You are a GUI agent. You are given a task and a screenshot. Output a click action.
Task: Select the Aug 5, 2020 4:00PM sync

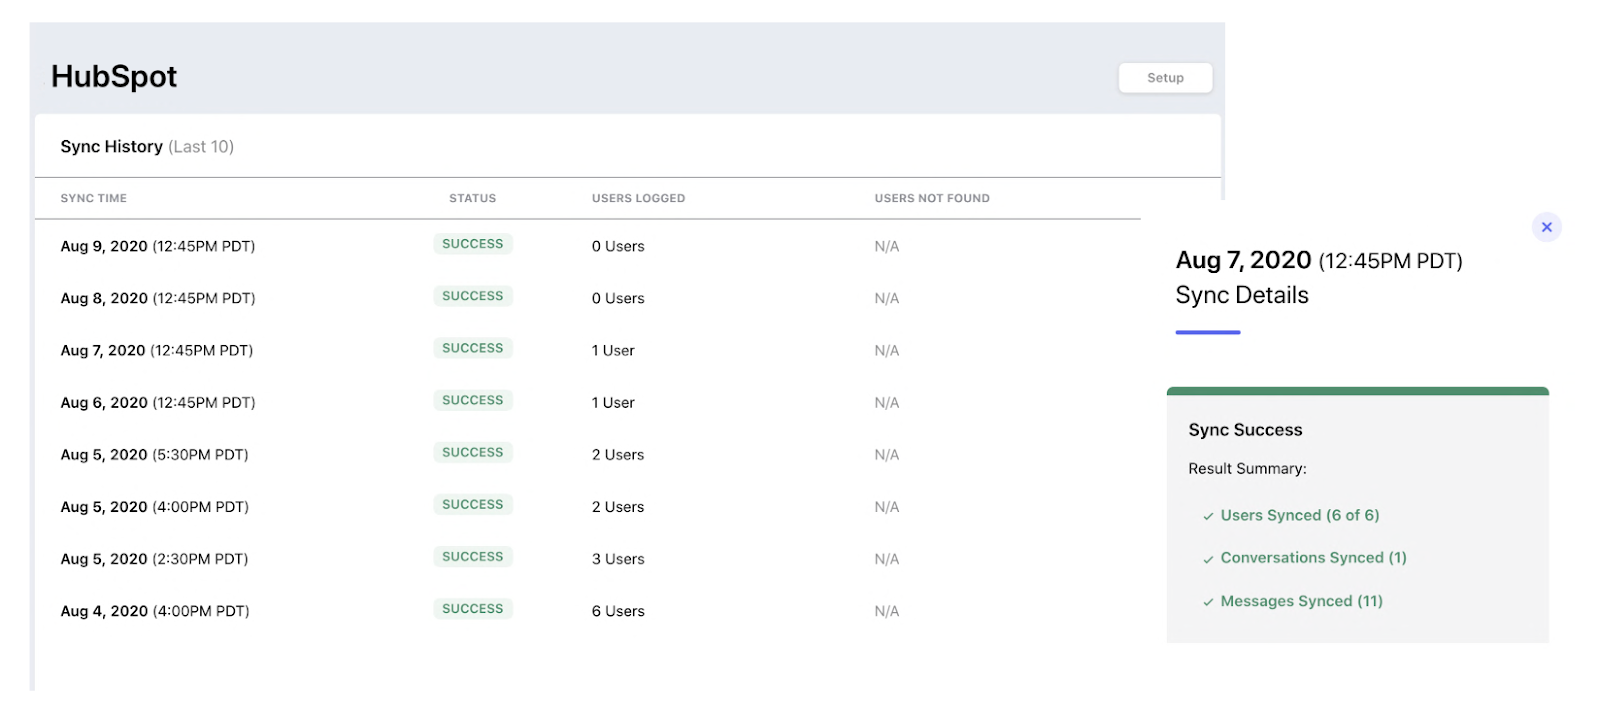coord(588,507)
